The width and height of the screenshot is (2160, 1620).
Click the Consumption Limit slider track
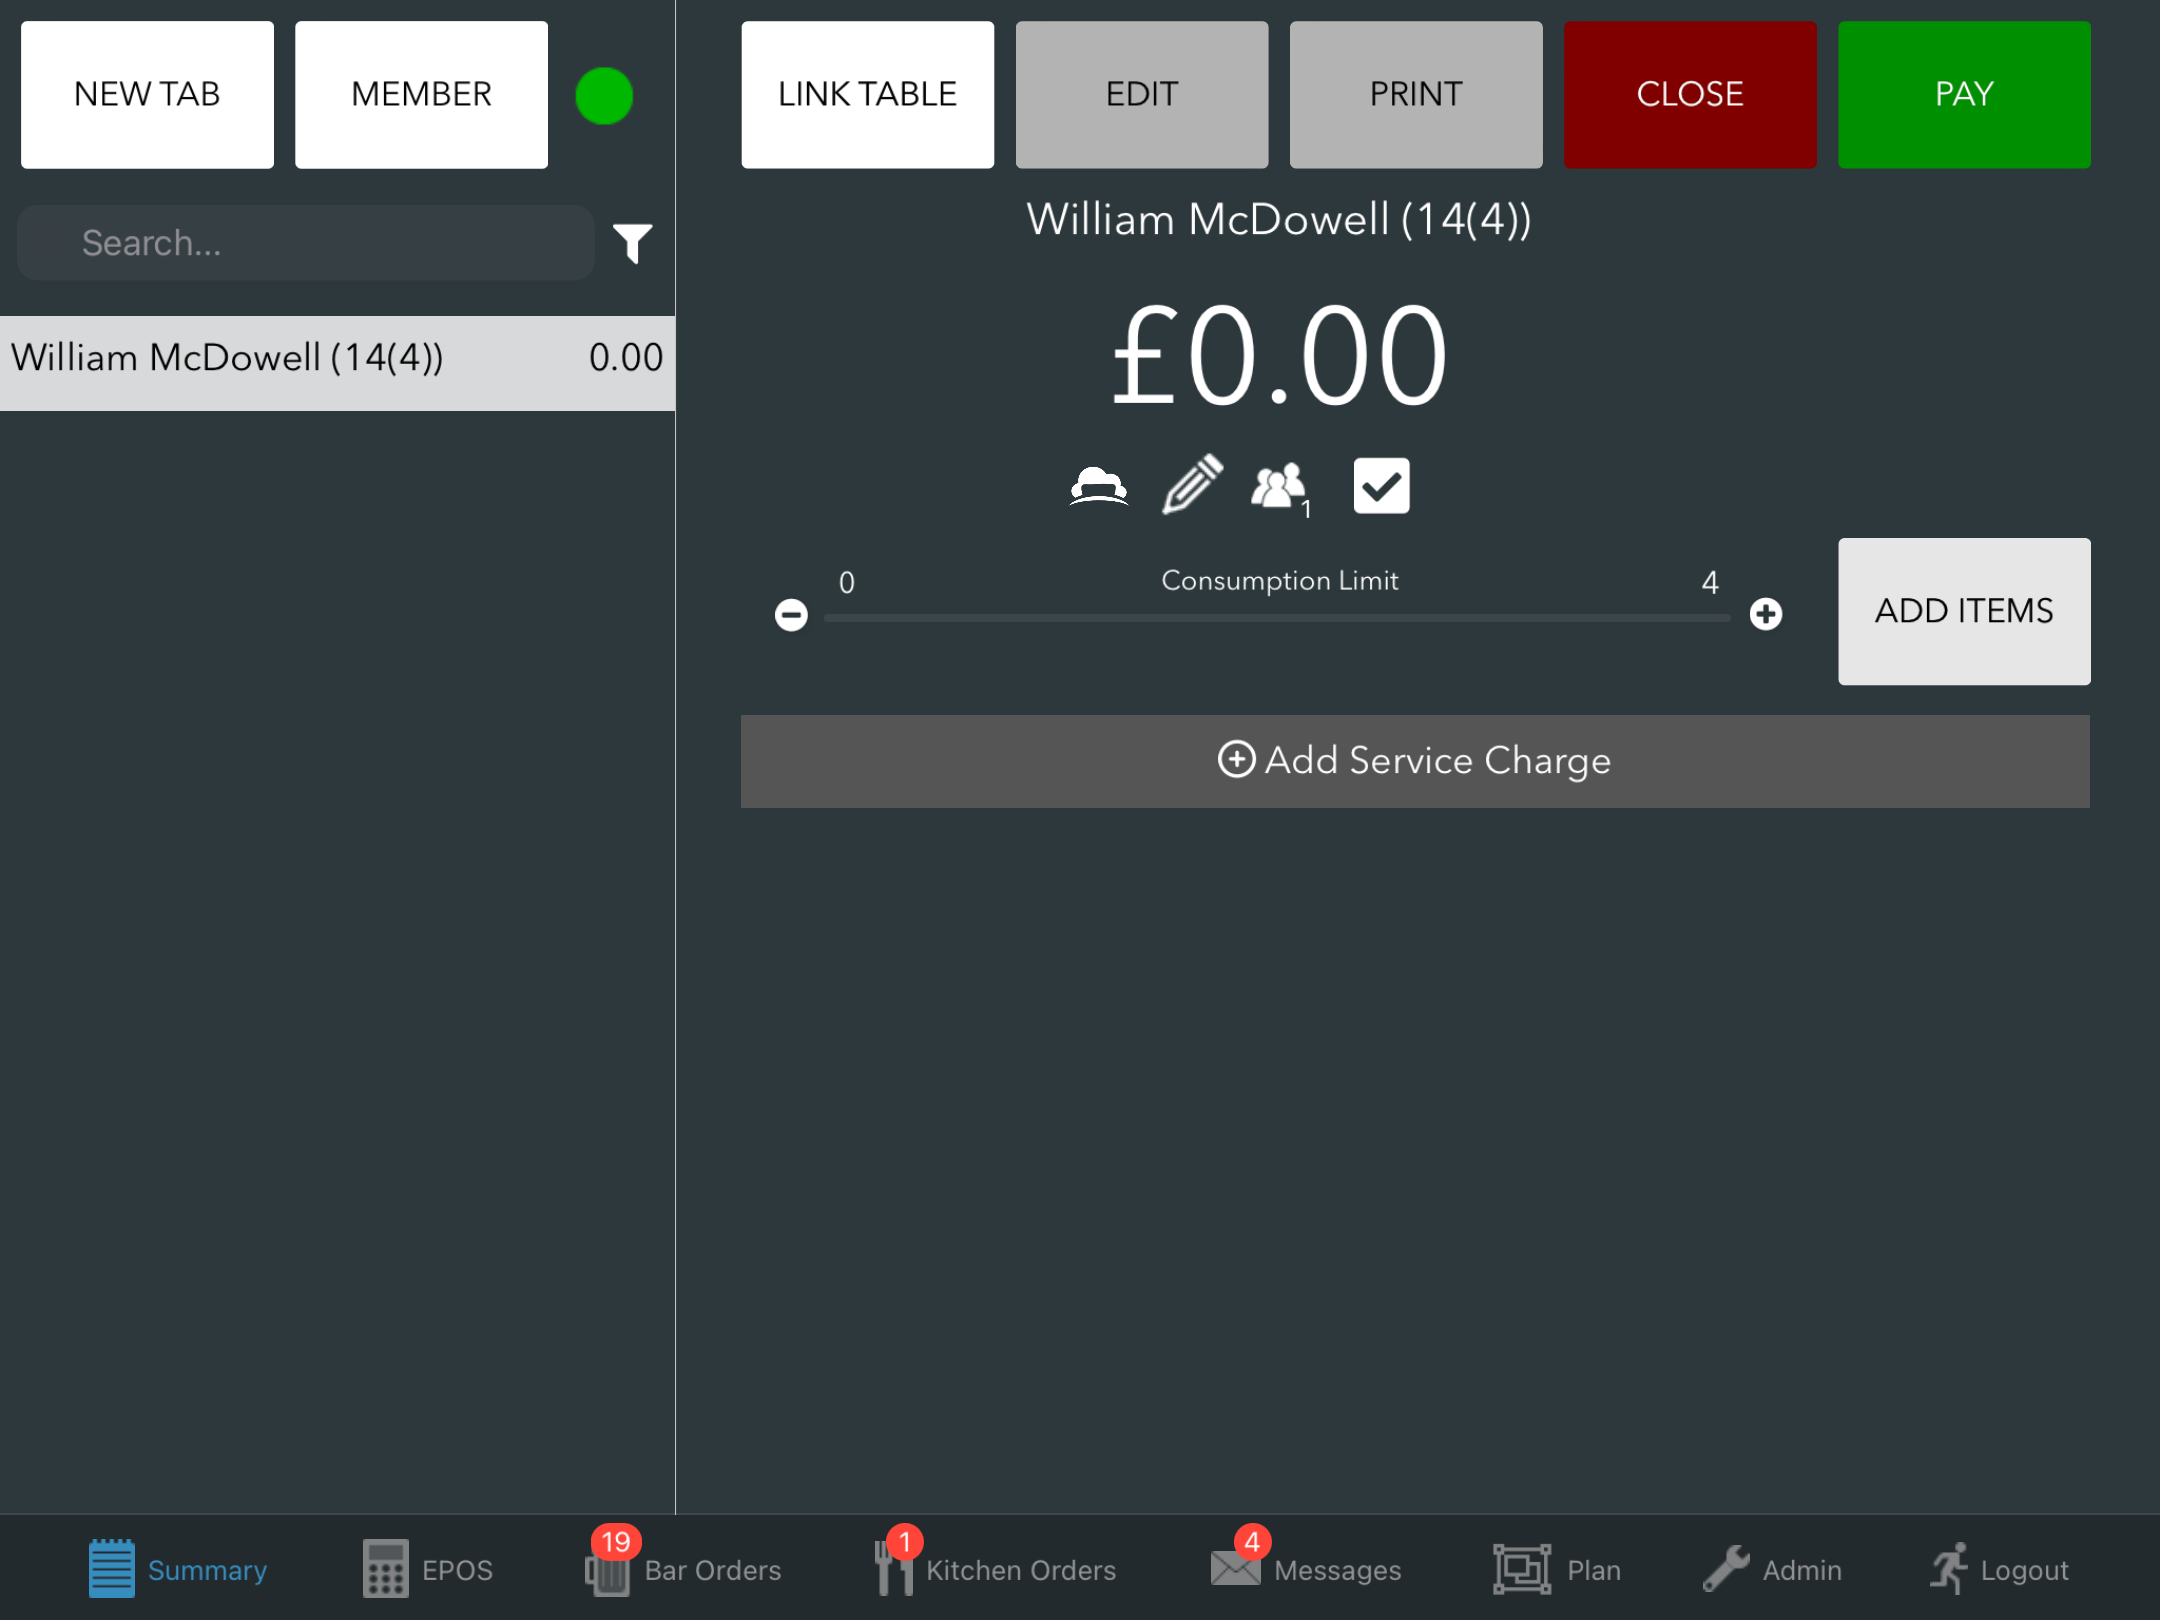[x=1277, y=619]
